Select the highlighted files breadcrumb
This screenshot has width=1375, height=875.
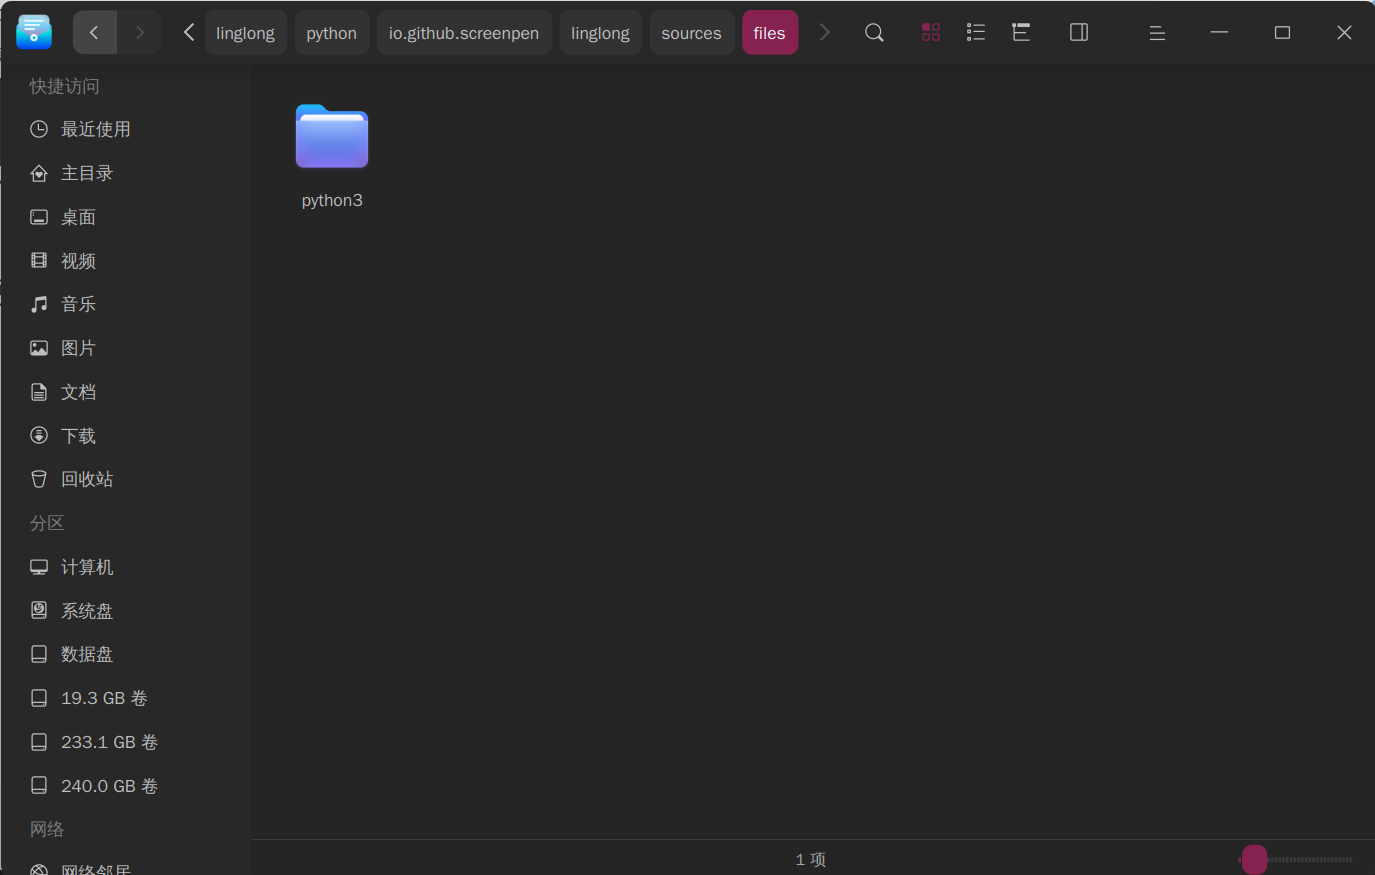pyautogui.click(x=769, y=33)
